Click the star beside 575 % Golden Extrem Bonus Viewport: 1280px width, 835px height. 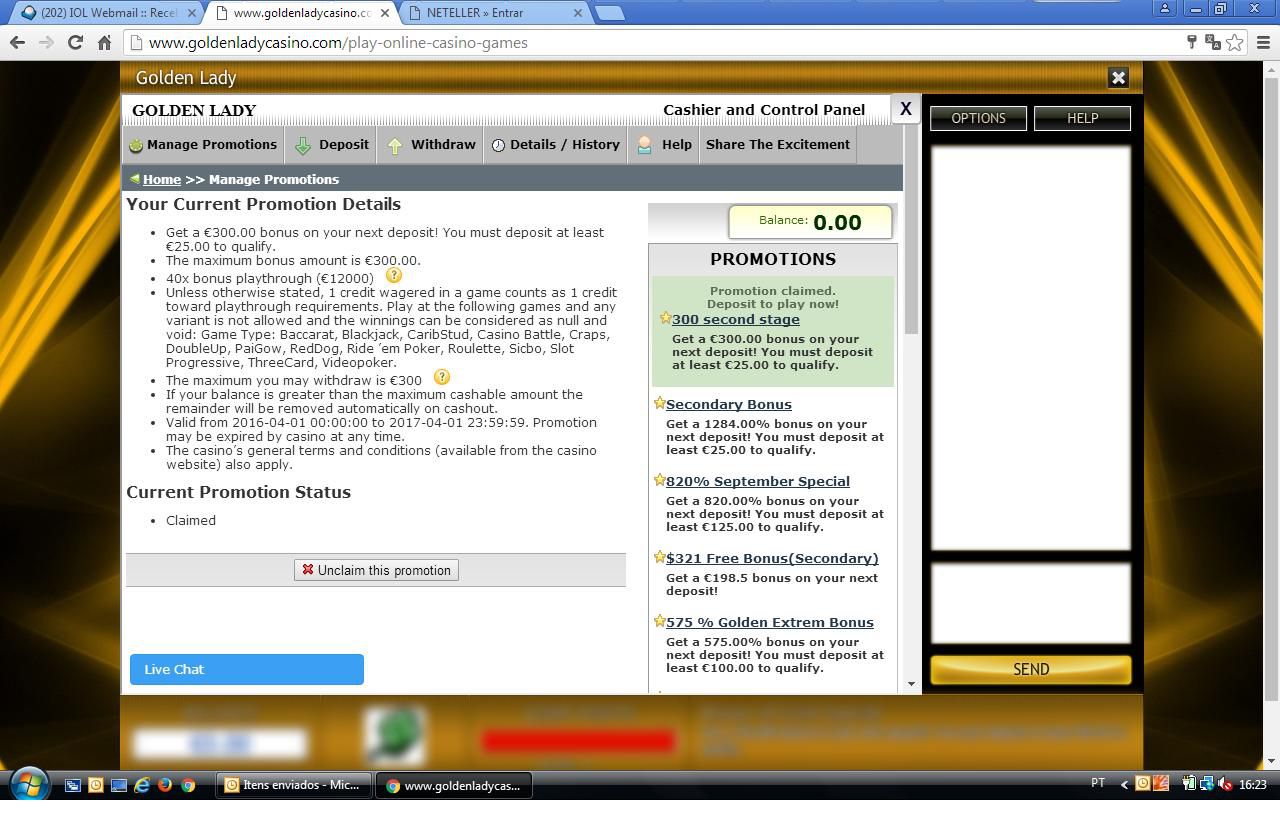tap(659, 621)
